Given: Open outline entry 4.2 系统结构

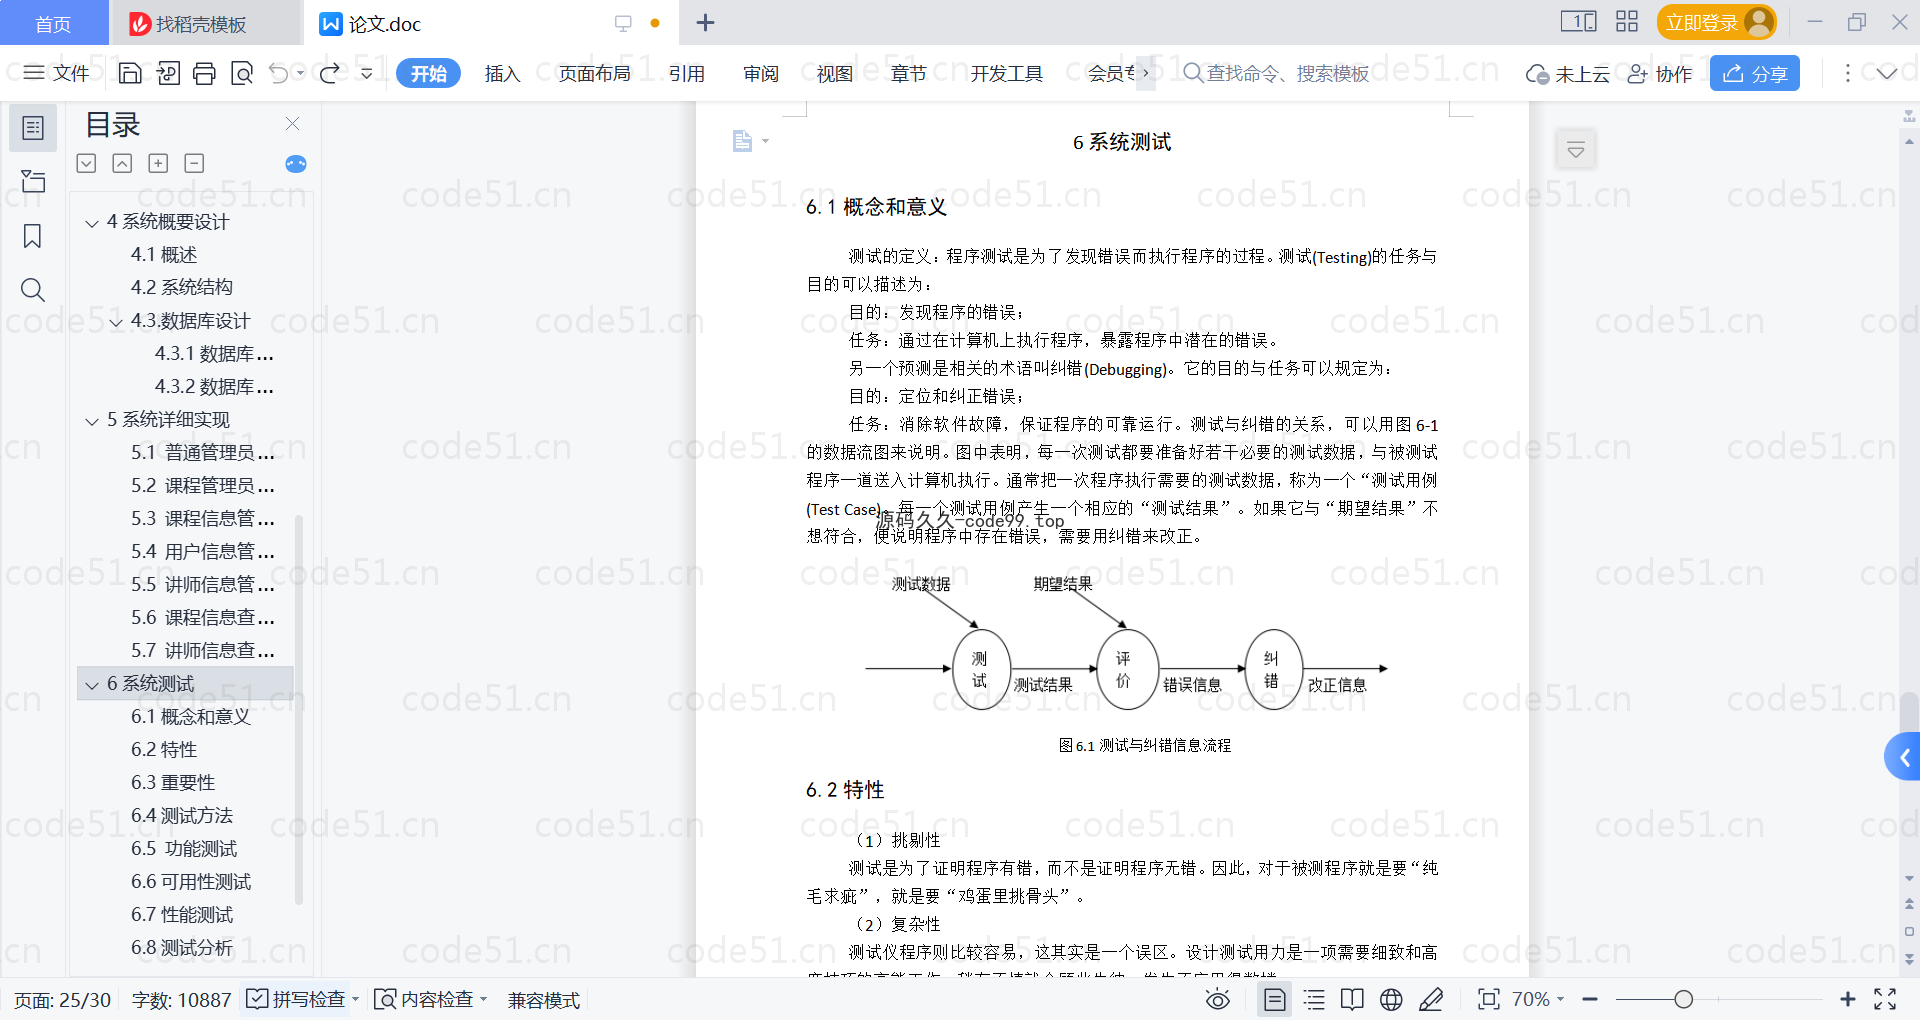Looking at the screenshot, I should [182, 288].
